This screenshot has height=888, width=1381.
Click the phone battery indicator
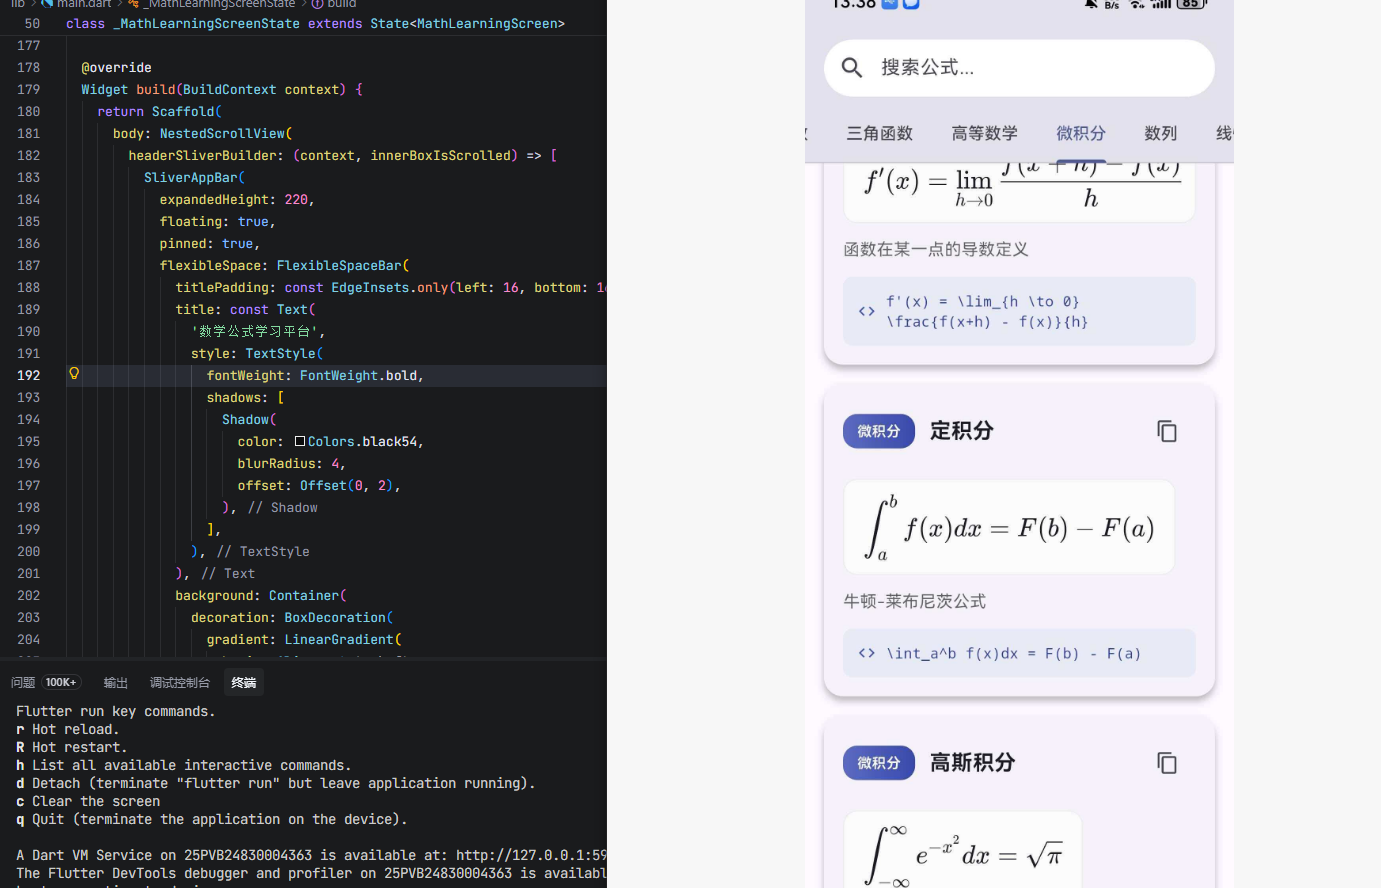click(1192, 4)
